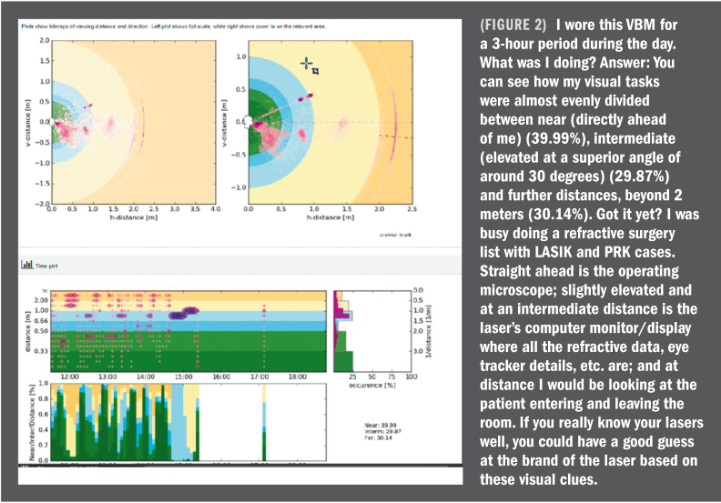Click the 'occurrence [%]' axis label
Viewport: 721px width, 503px height.
[372, 385]
